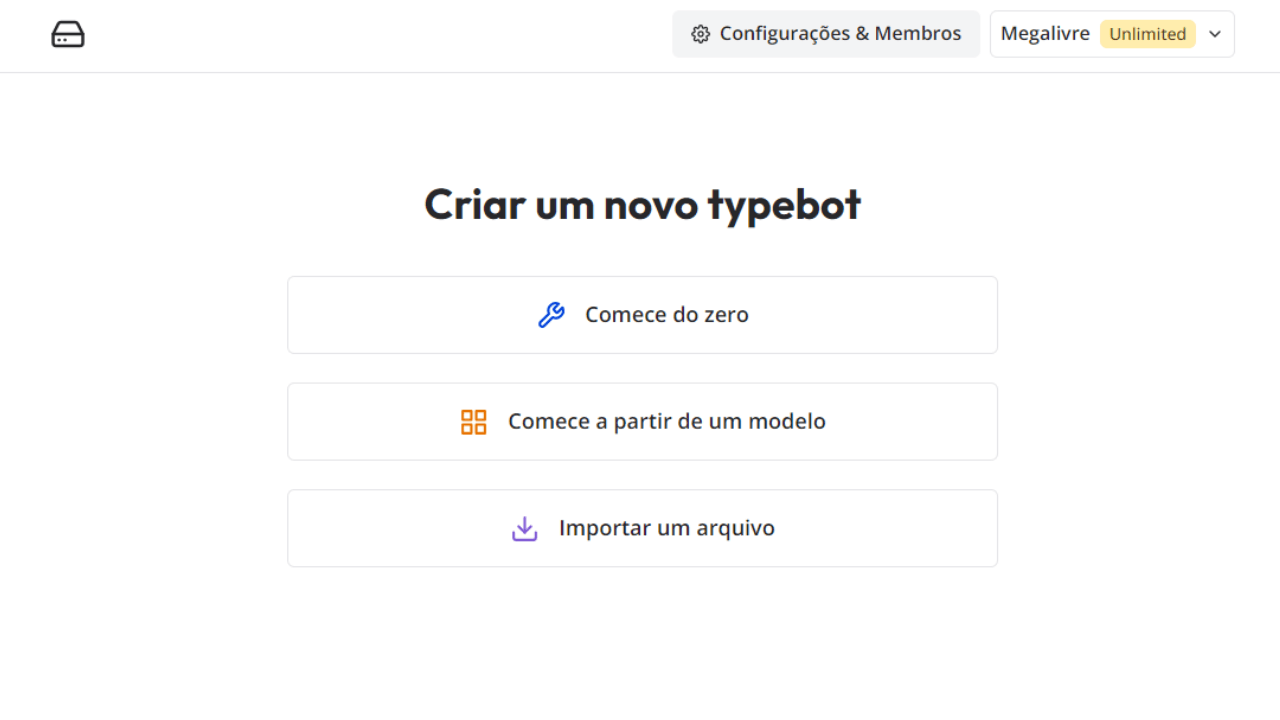Screen dimensions: 1280x720
Task: Open Configurações & Membros settings
Action: 826,34
